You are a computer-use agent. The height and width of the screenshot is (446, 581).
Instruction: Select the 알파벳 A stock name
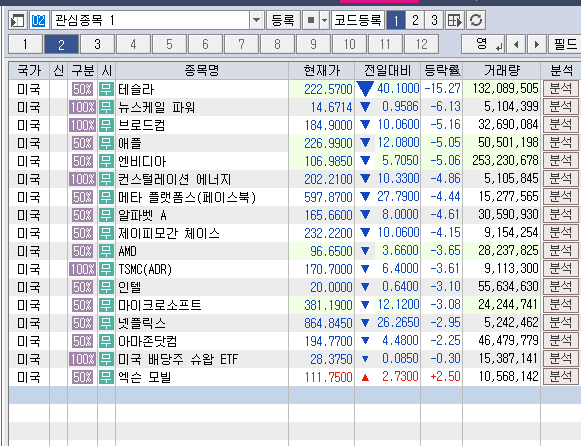[143, 215]
